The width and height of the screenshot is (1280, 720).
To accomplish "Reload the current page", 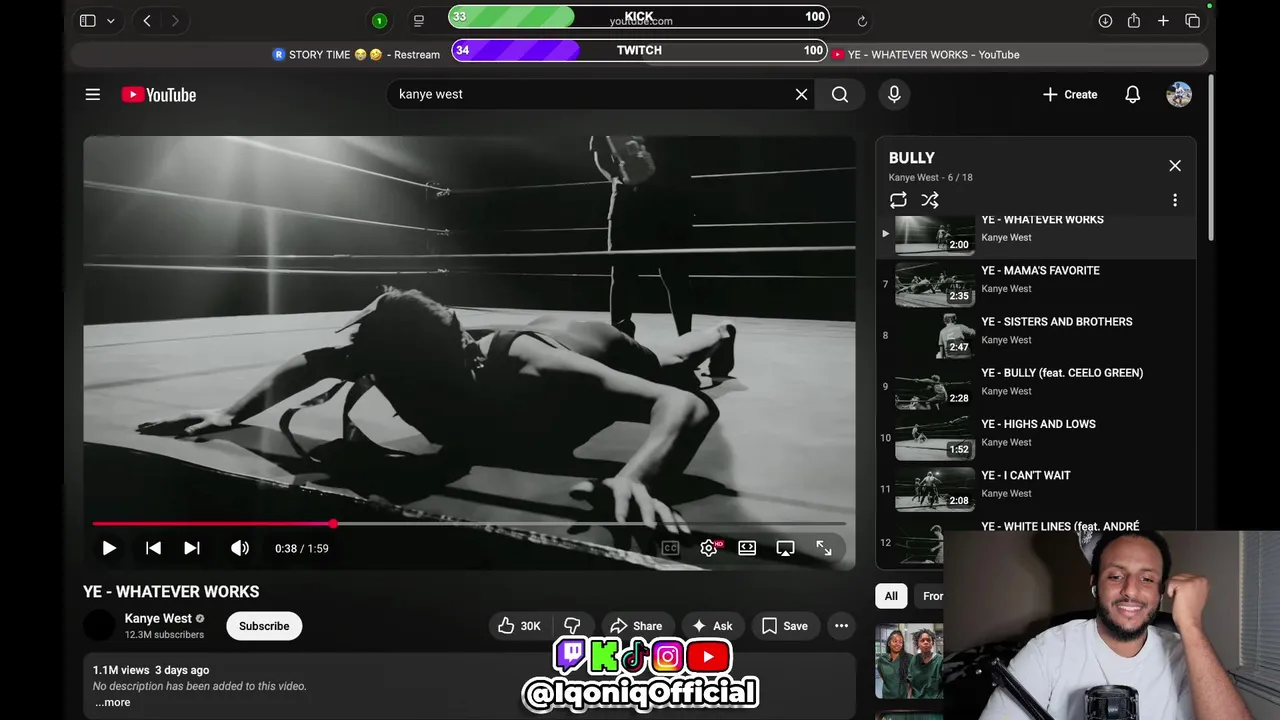I will click(862, 21).
